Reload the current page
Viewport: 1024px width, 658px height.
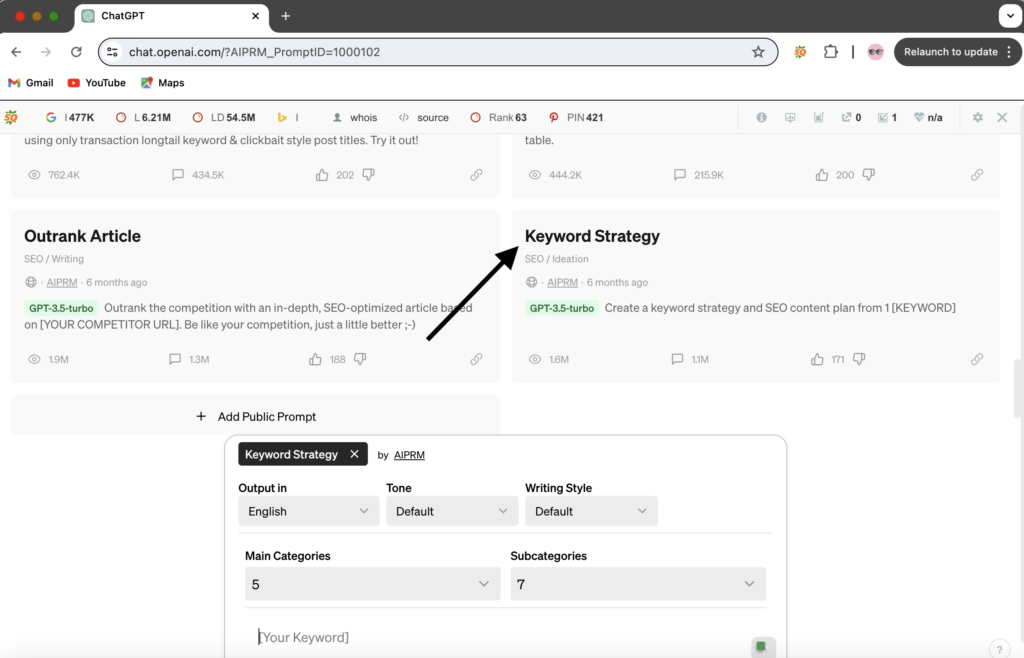pos(76,52)
